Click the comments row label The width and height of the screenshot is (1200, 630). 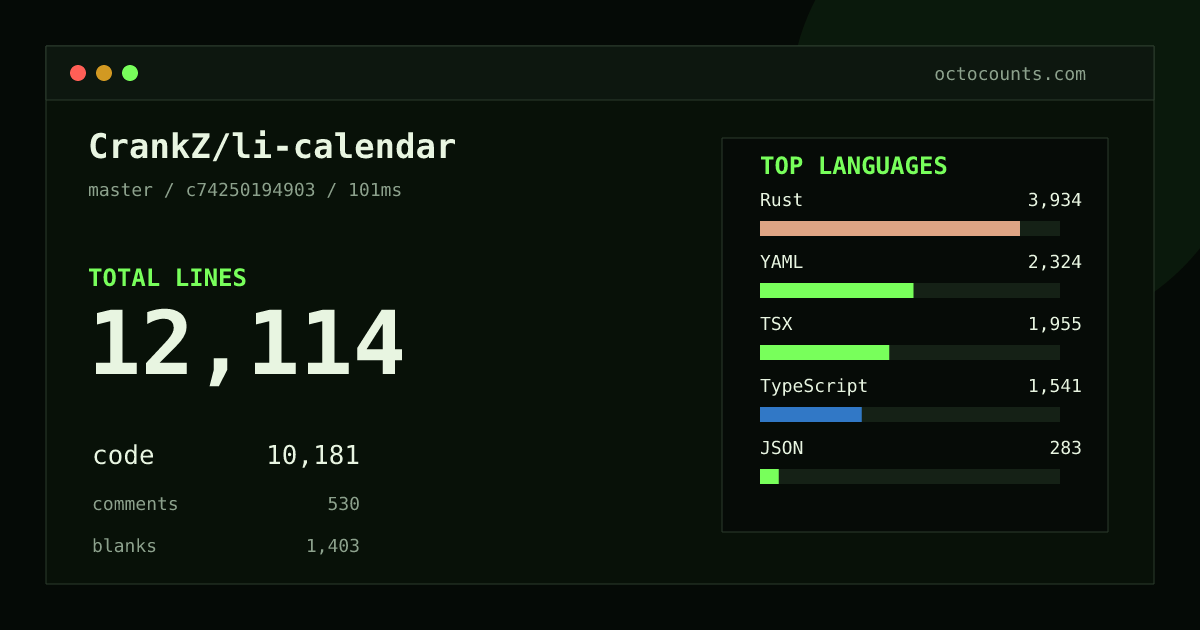tap(135, 504)
